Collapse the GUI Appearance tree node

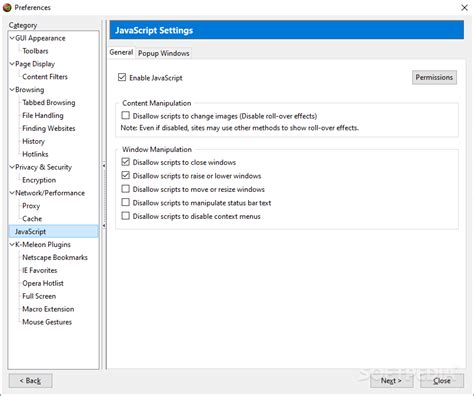(x=12, y=38)
